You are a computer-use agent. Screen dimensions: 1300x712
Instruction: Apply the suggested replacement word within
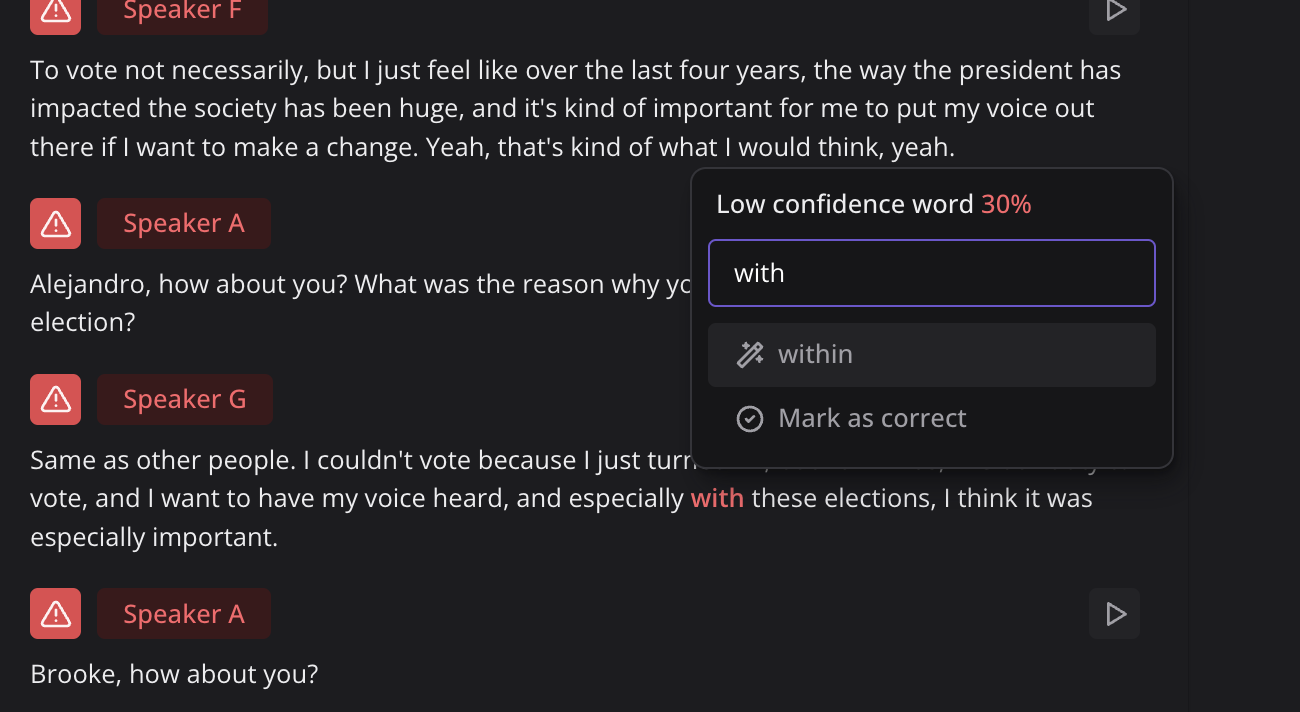point(932,354)
